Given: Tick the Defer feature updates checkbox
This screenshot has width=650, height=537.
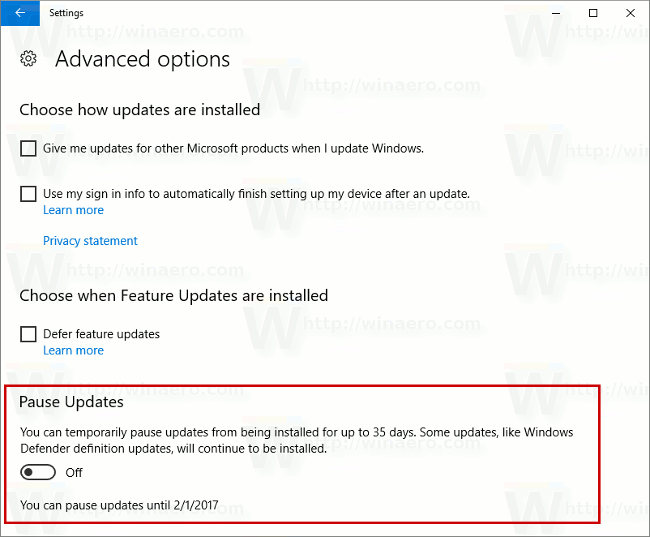Looking at the screenshot, I should pos(29,334).
